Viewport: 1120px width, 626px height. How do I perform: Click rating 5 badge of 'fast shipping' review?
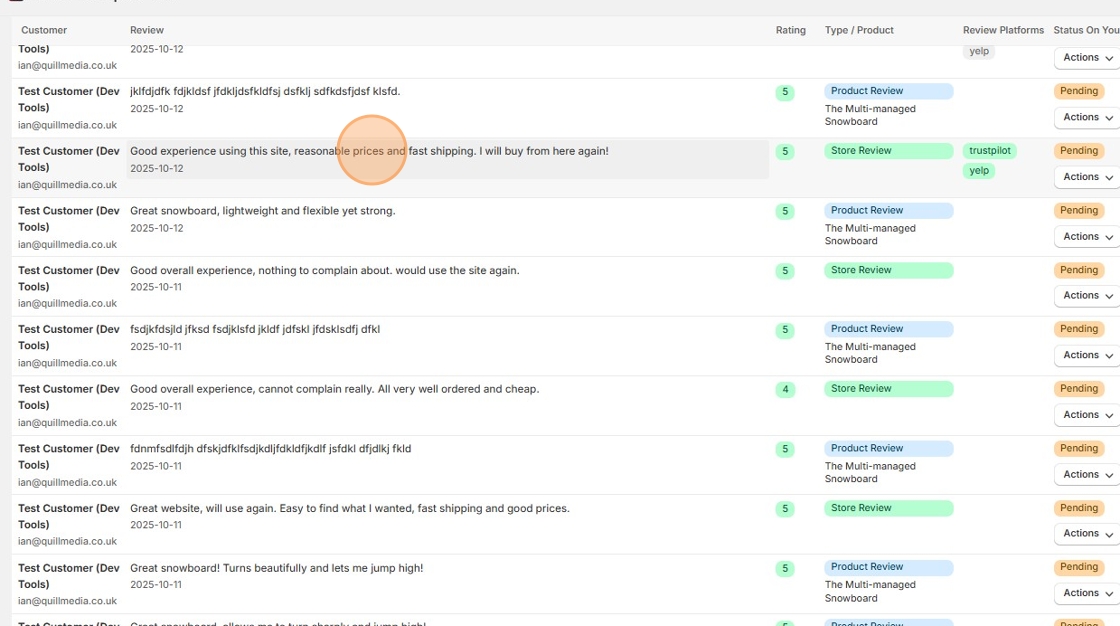pyautogui.click(x=785, y=151)
